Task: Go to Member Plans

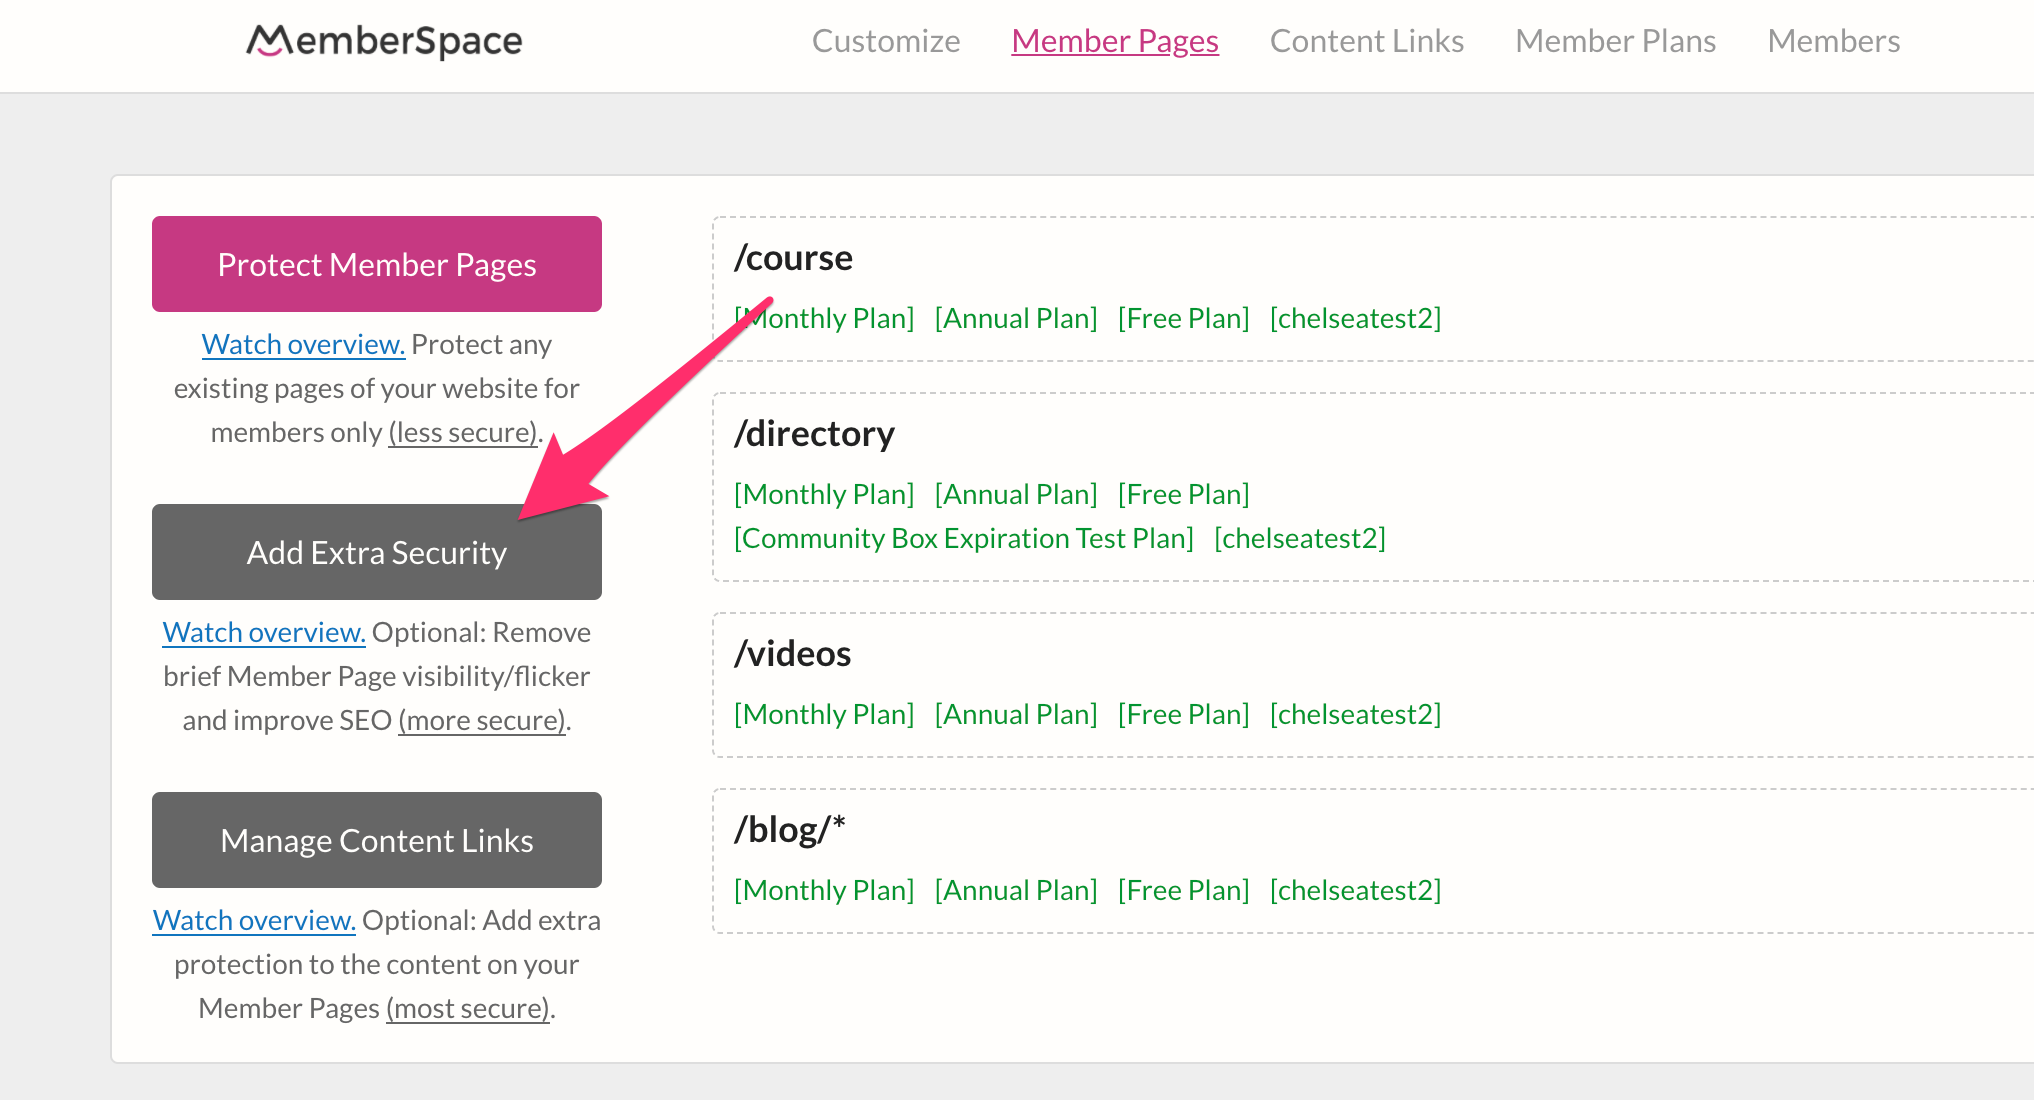Action: coord(1614,40)
